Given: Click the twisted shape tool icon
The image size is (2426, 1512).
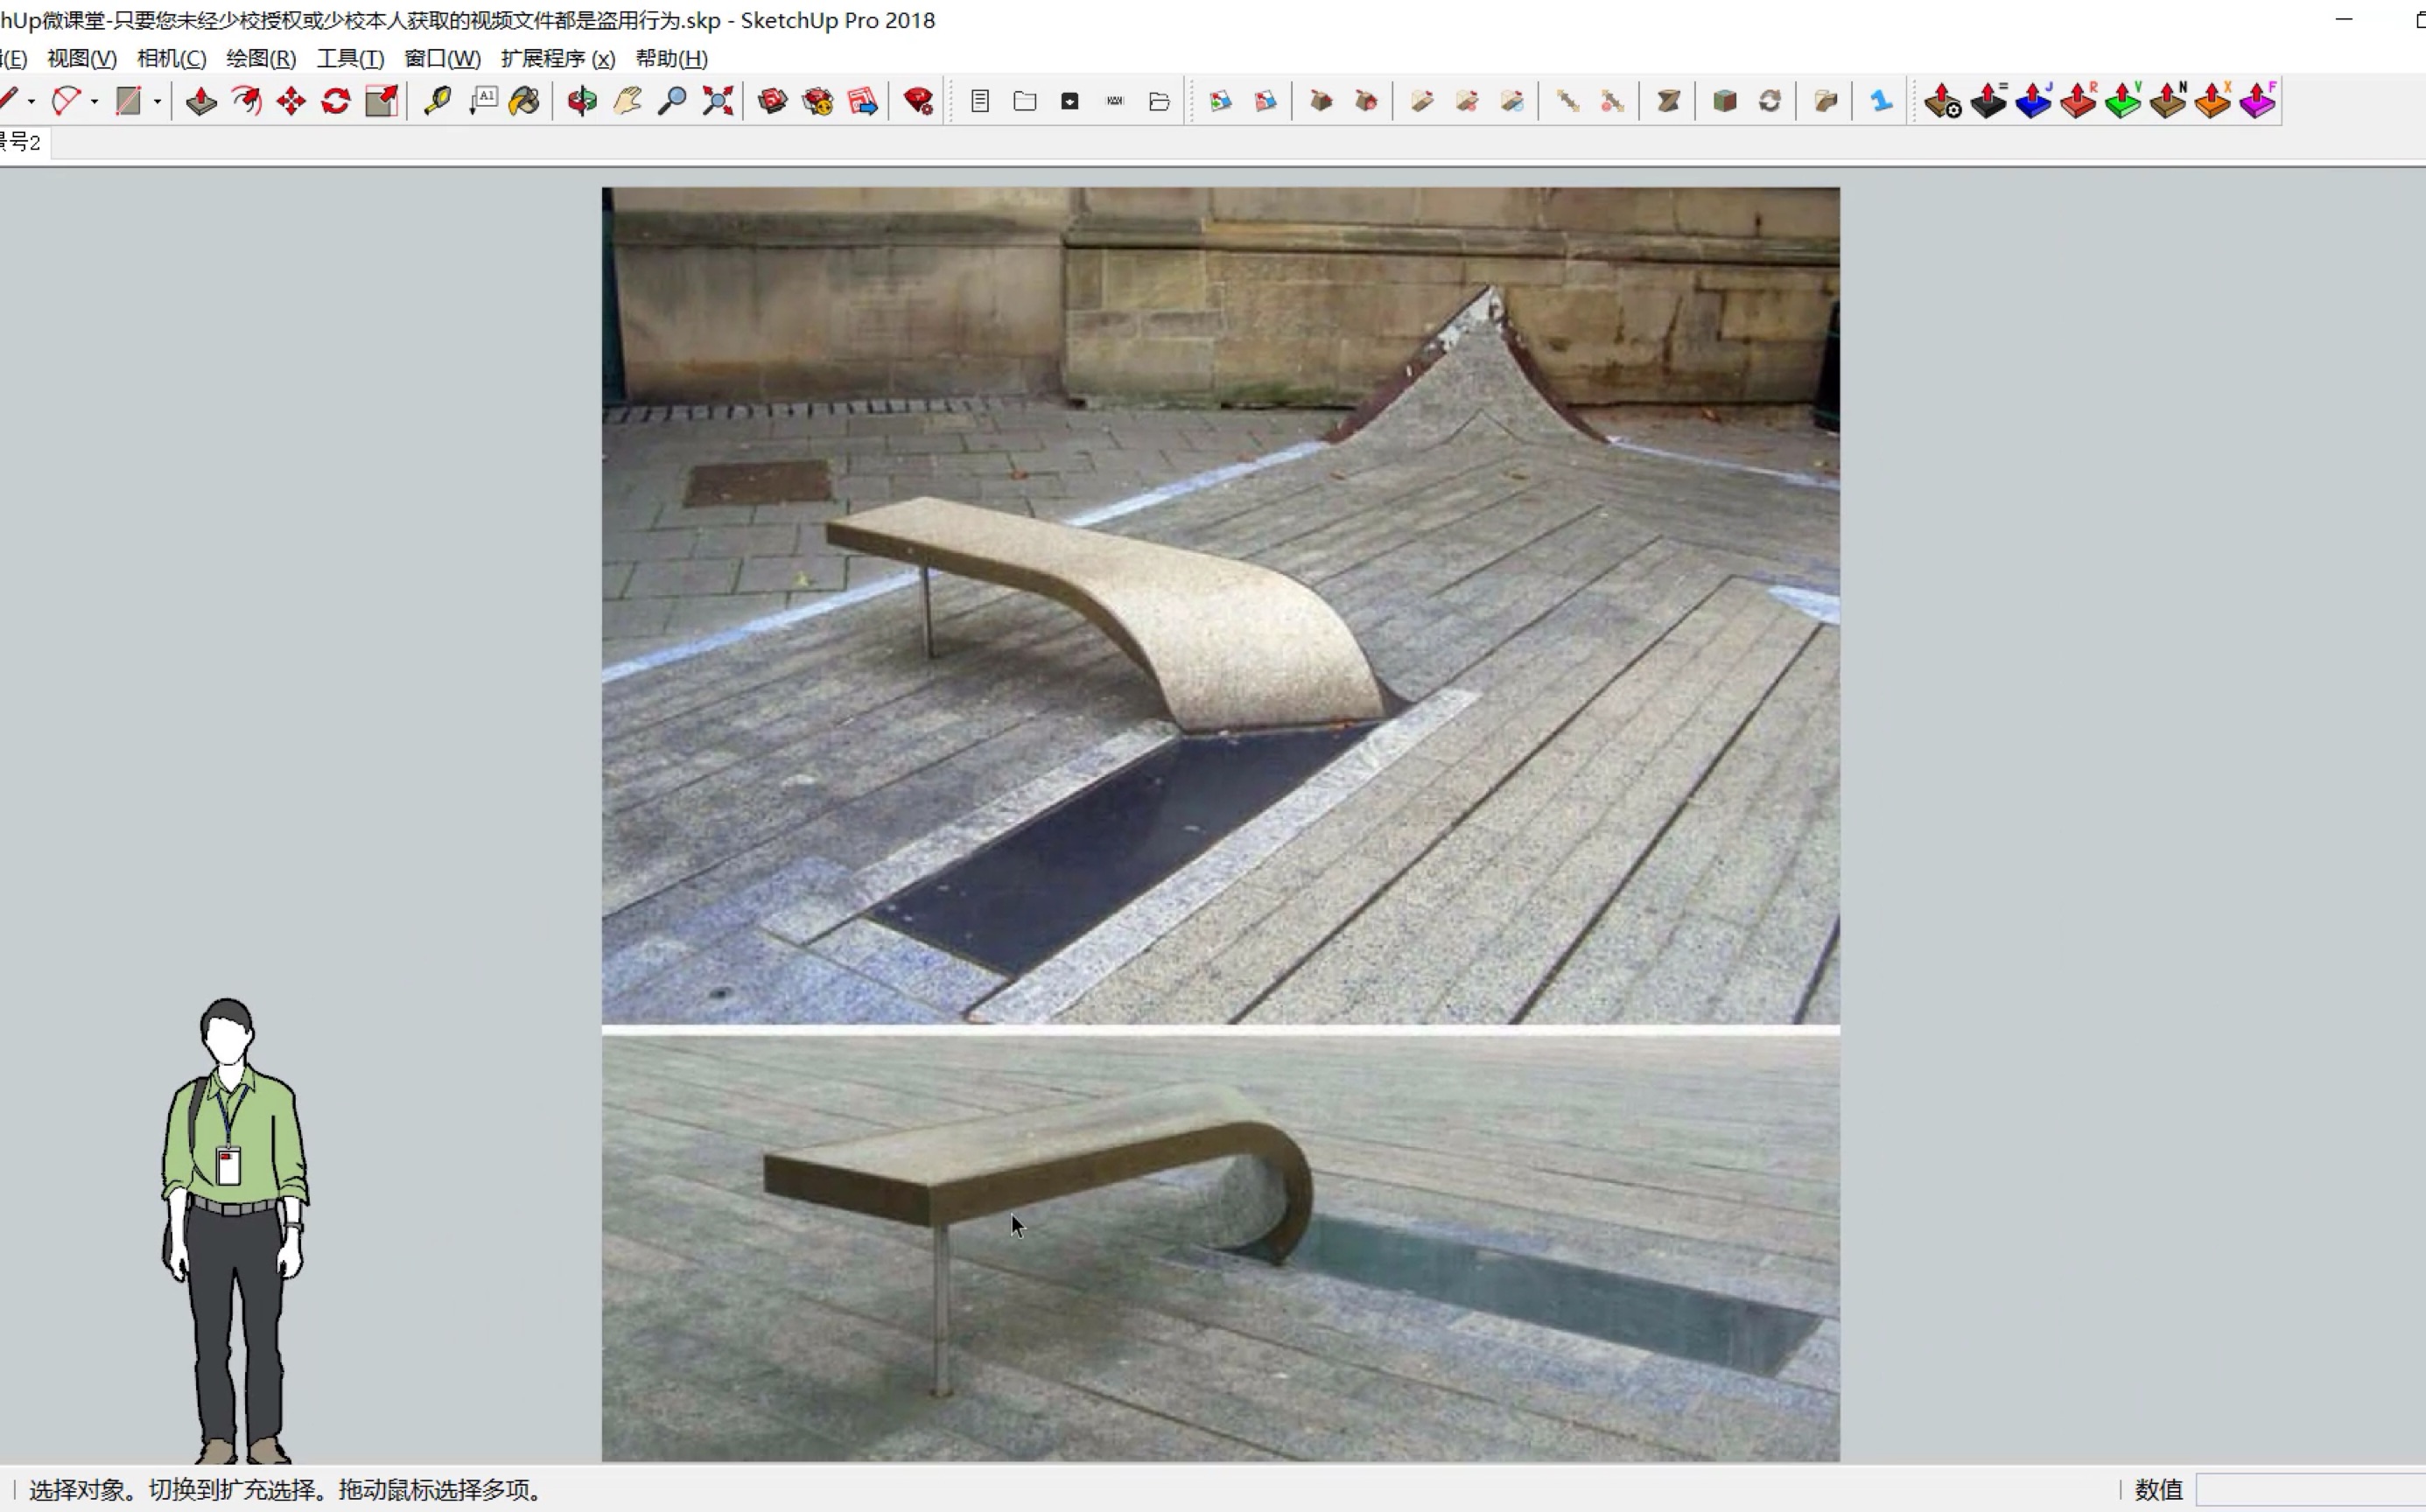Looking at the screenshot, I should pyautogui.click(x=1668, y=101).
